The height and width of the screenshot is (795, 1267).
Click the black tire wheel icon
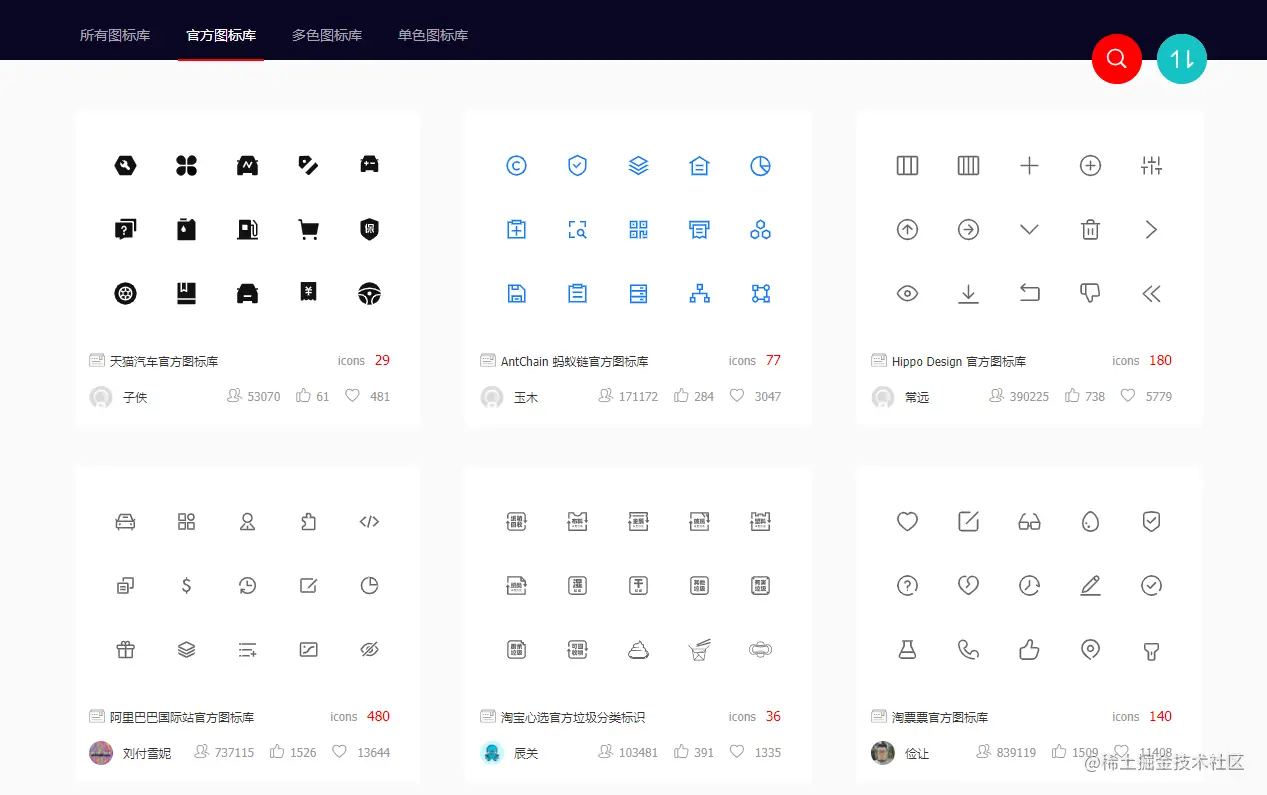tap(125, 294)
